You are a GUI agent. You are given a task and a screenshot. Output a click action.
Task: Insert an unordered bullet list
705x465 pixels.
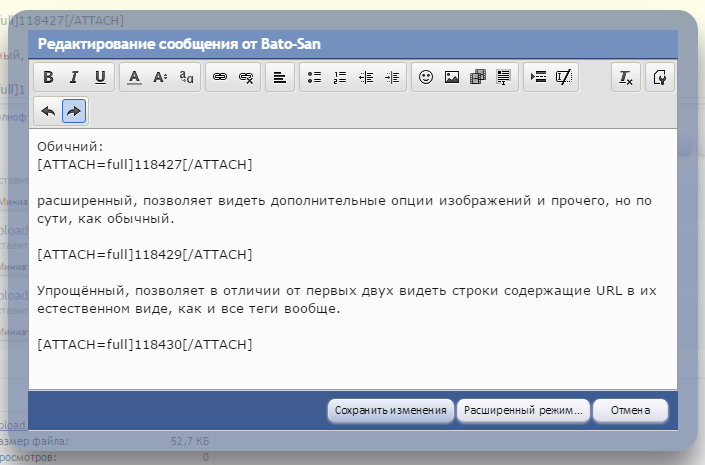pos(314,77)
